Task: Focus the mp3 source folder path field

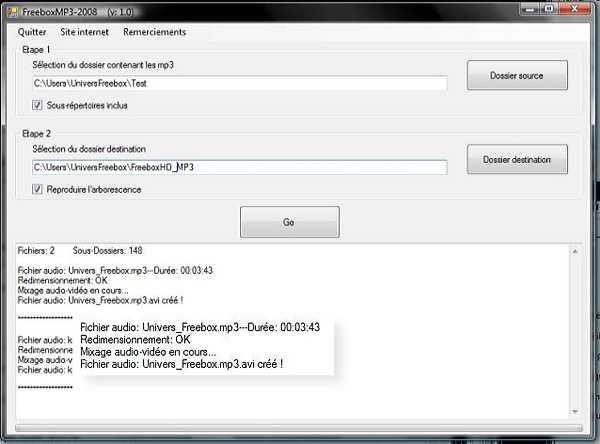Action: coord(240,83)
